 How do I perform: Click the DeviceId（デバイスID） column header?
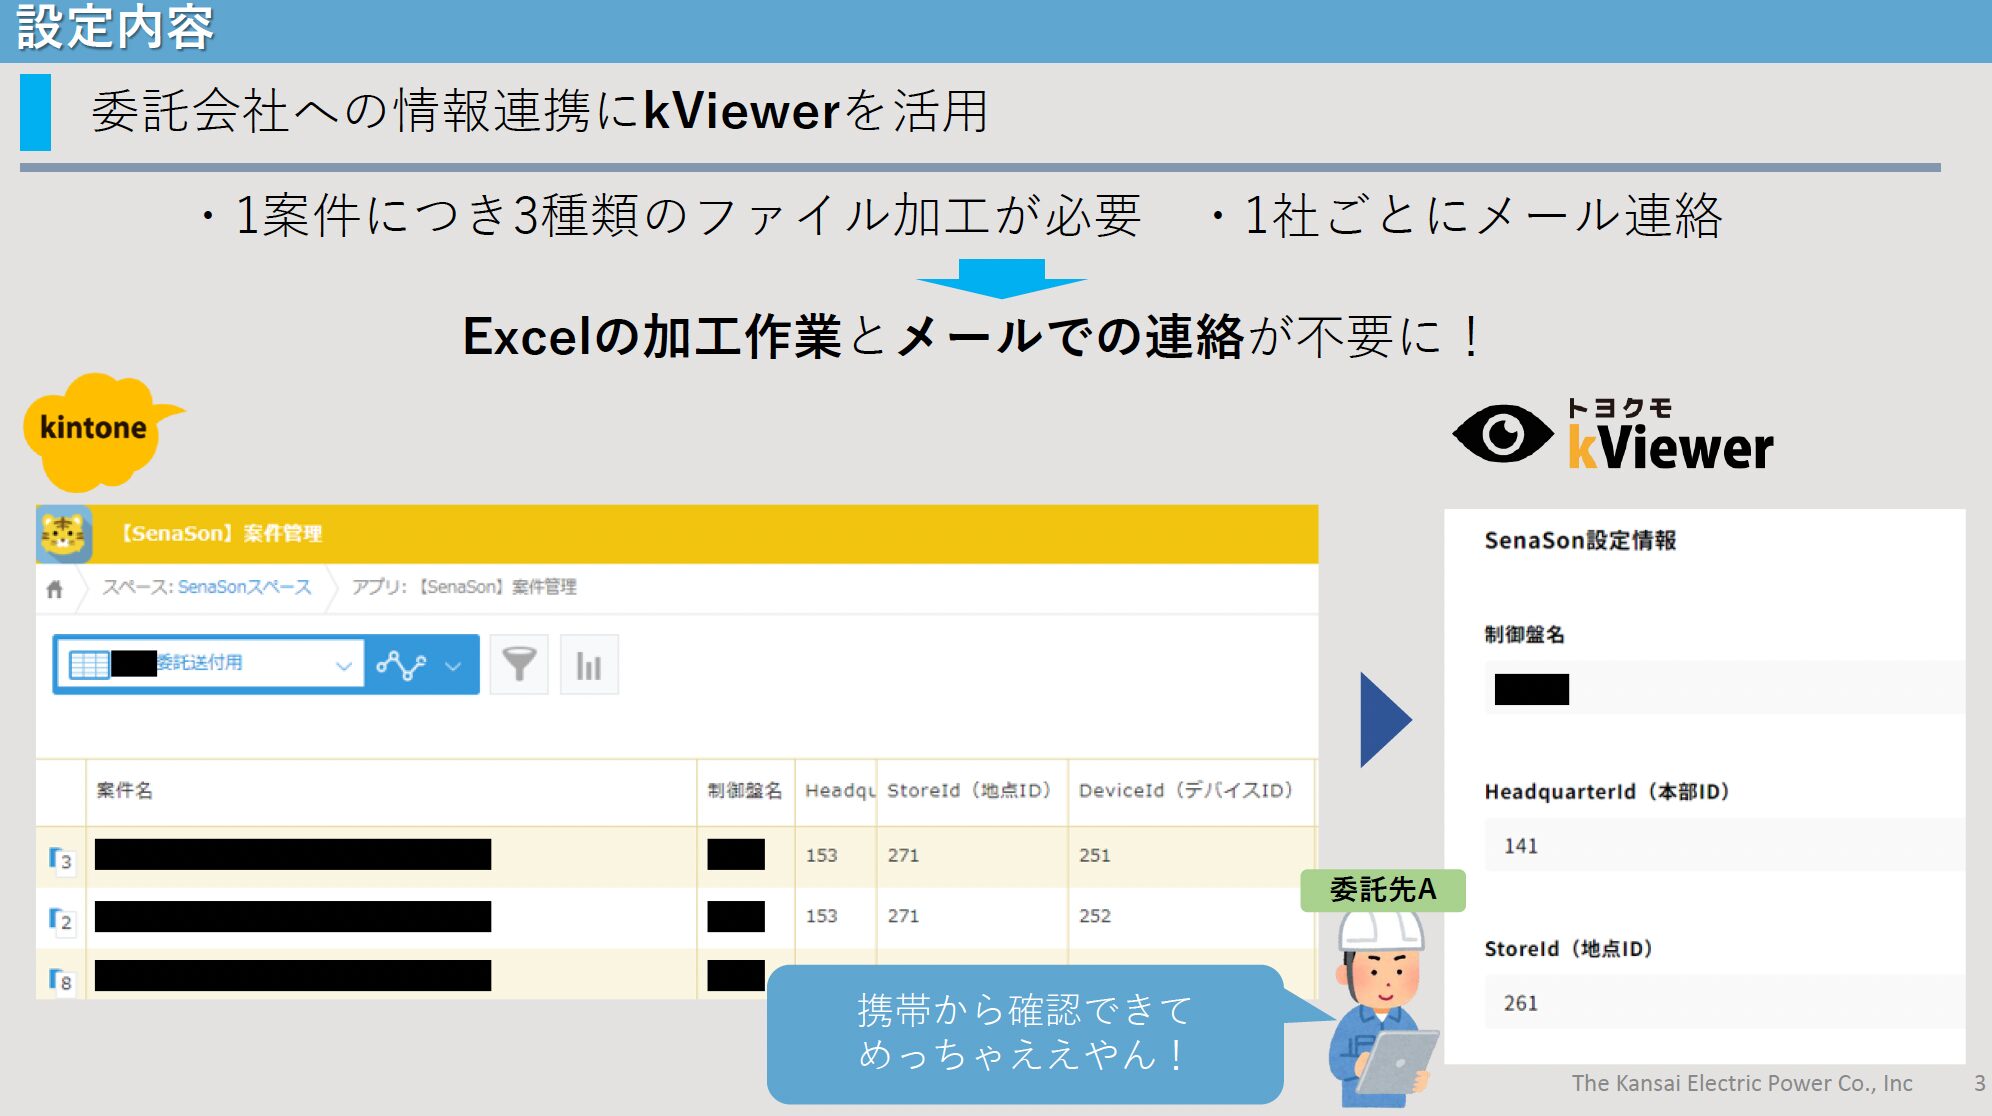[1187, 791]
